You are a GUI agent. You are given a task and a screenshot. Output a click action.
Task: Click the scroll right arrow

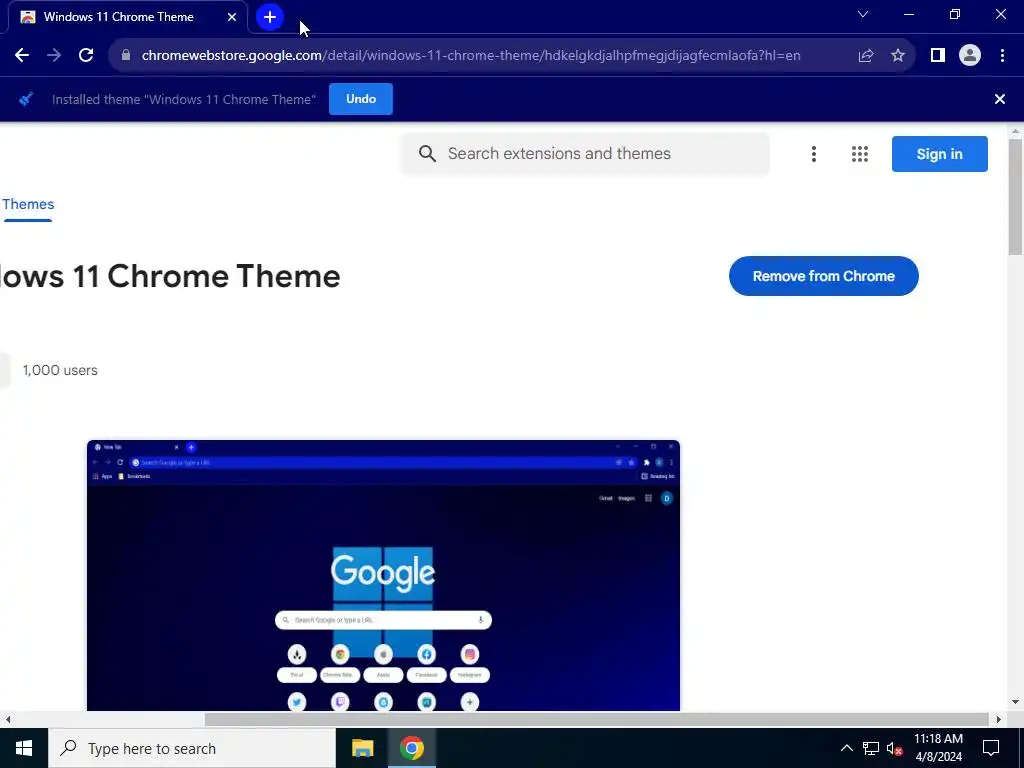tap(999, 720)
